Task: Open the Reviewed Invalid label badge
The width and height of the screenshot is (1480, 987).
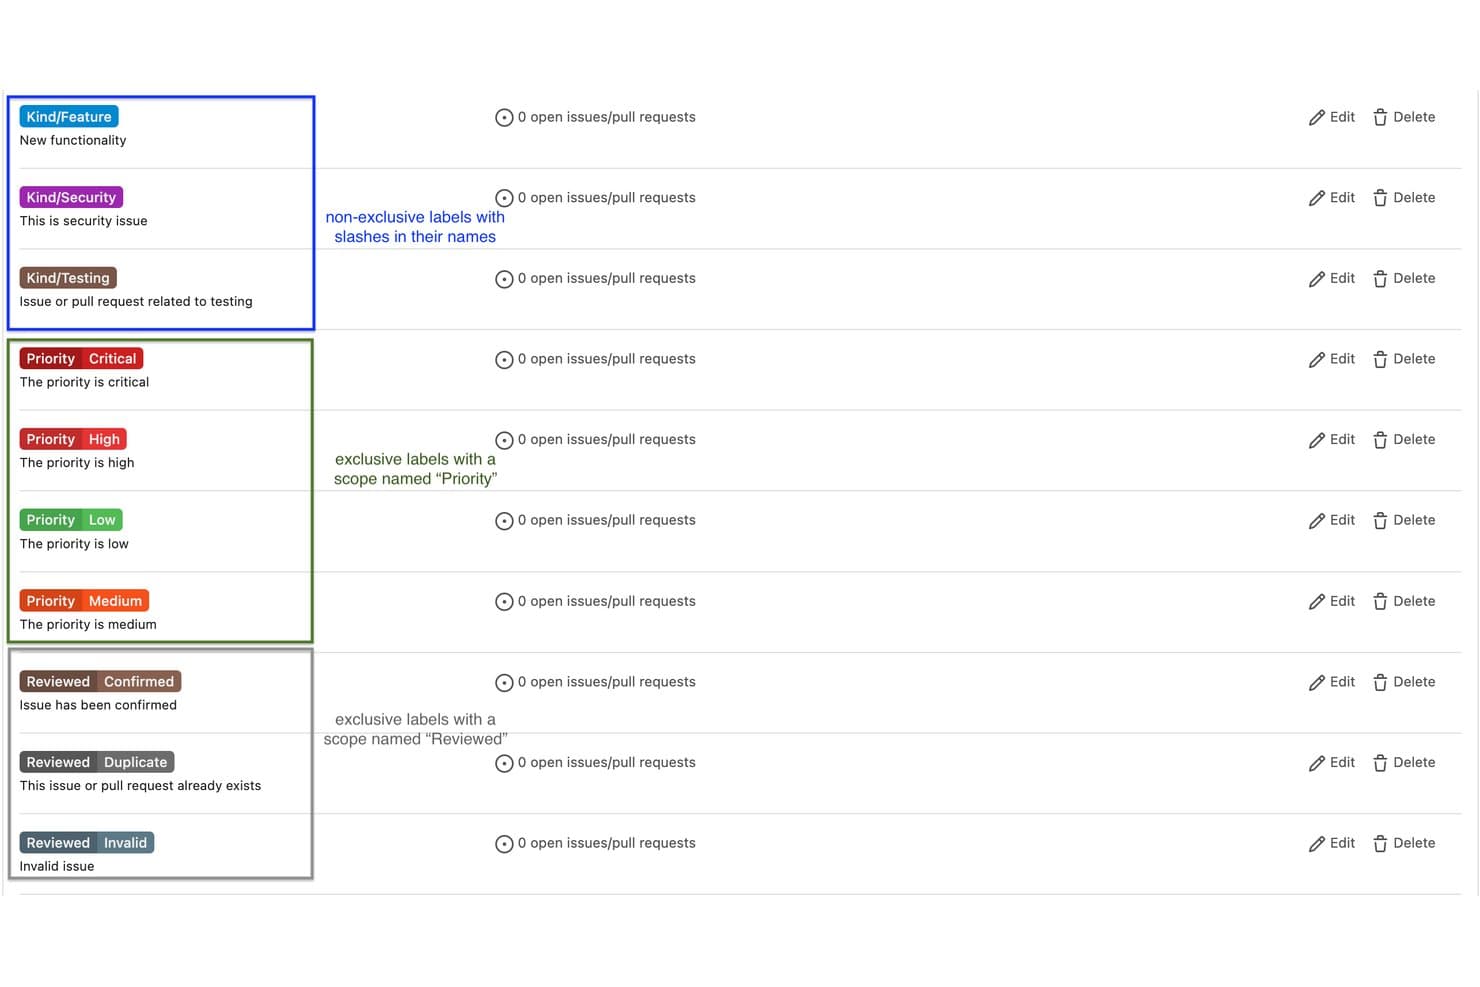Action: [87, 843]
